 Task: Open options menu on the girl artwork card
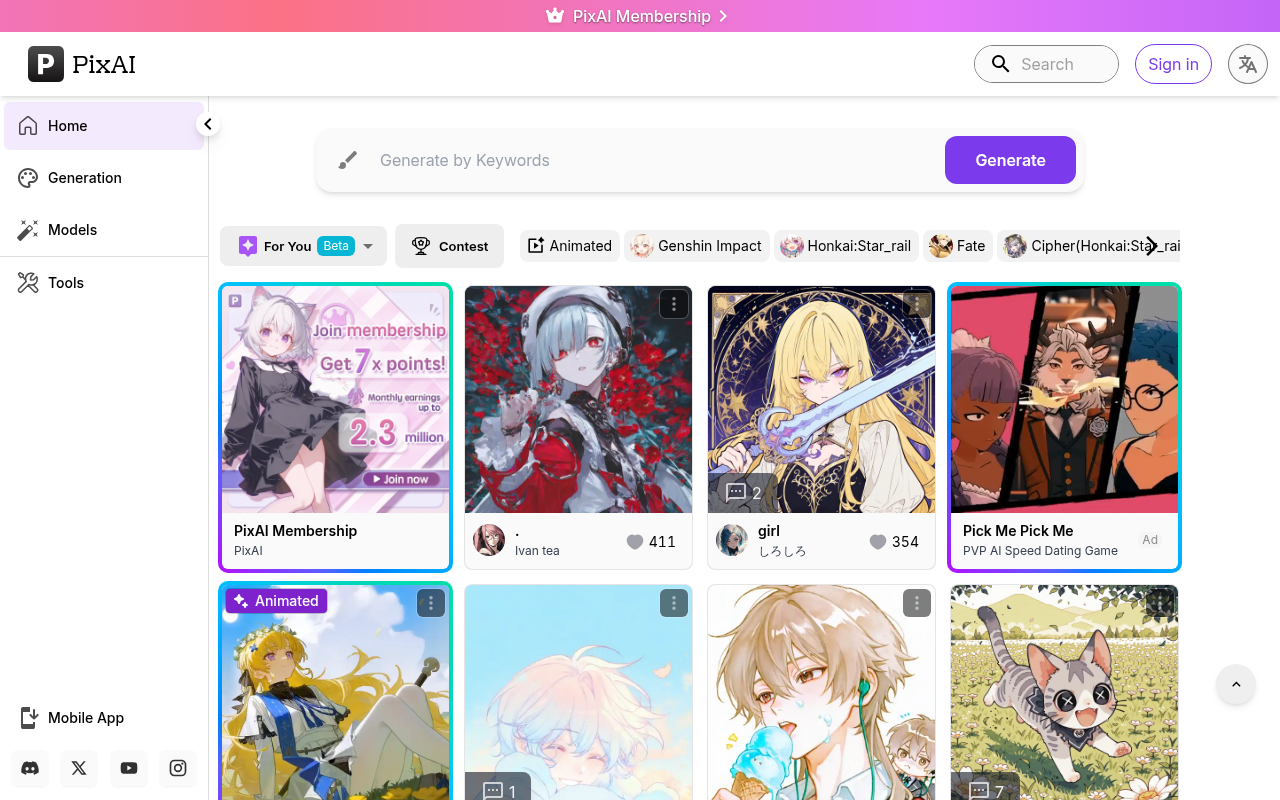916,303
